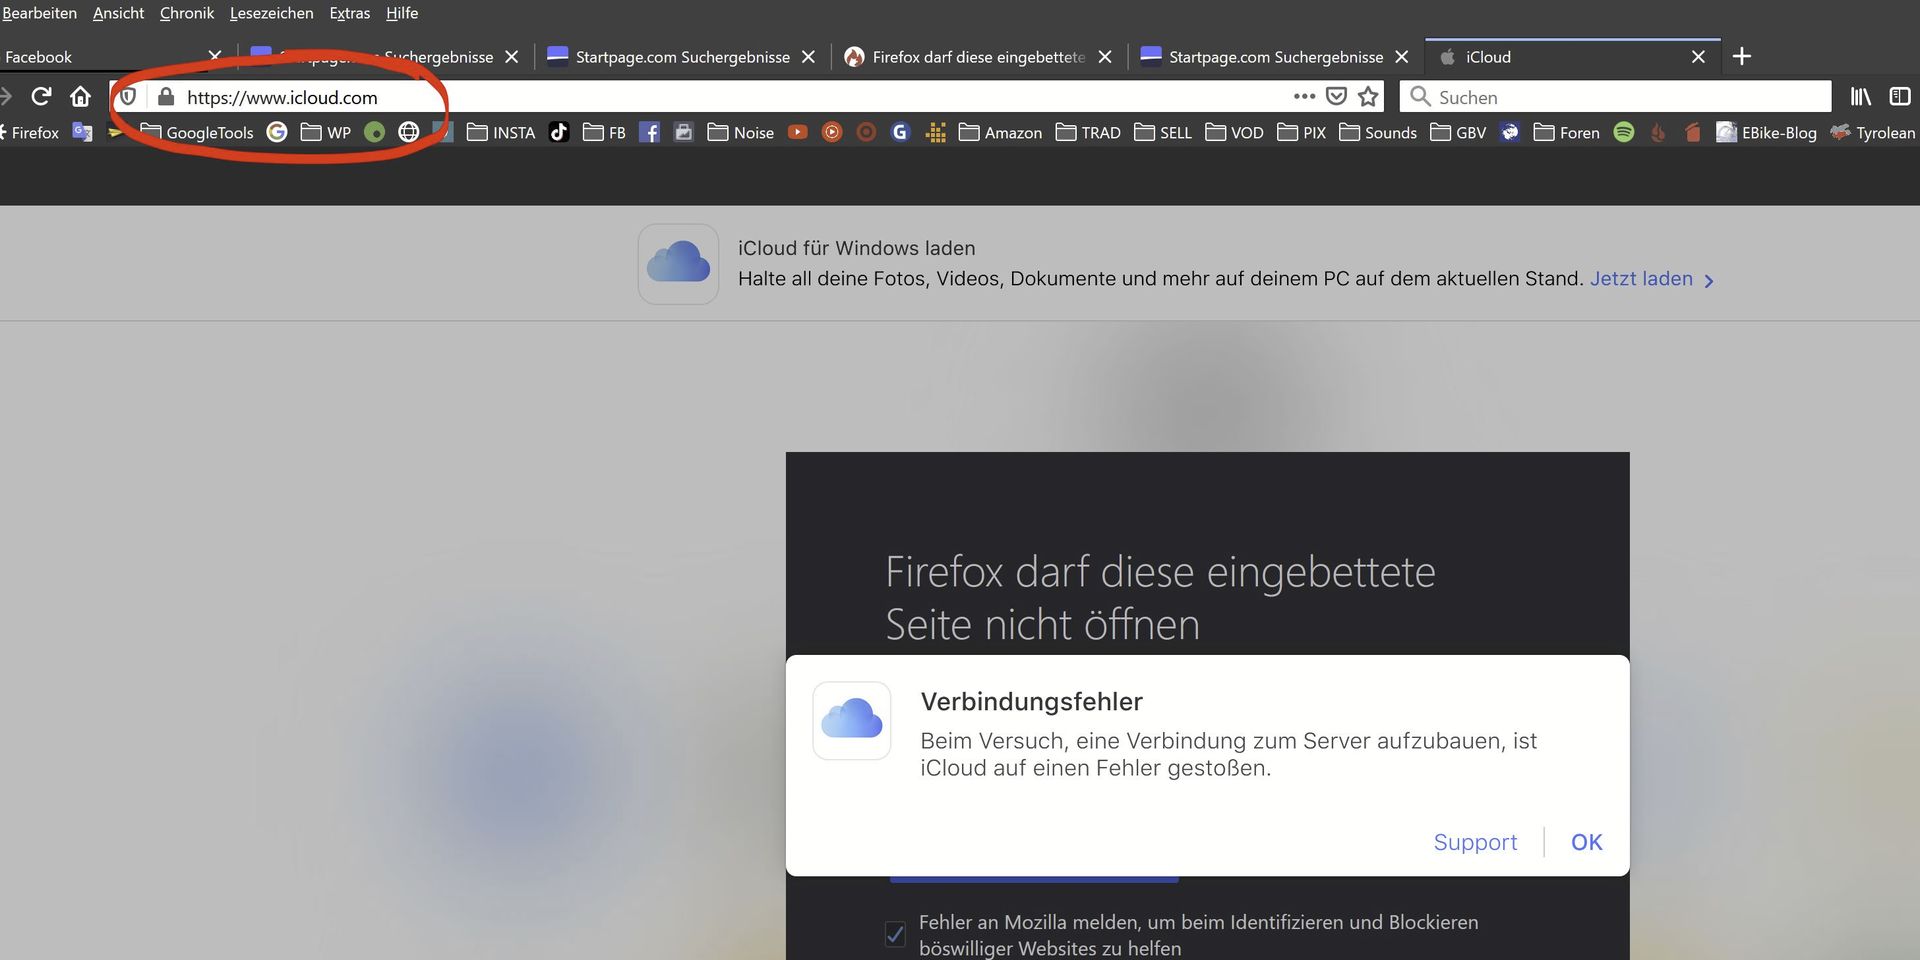Open the Hilfe menu
The width and height of the screenshot is (1920, 960).
[402, 13]
